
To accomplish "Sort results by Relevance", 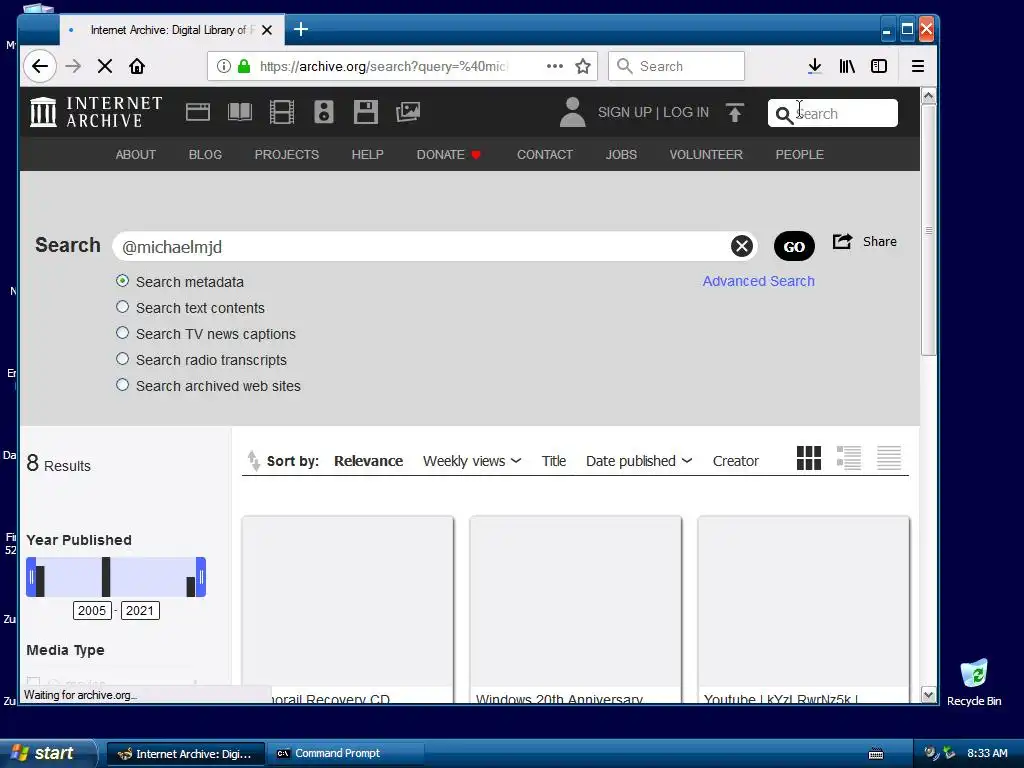I will (x=368, y=461).
